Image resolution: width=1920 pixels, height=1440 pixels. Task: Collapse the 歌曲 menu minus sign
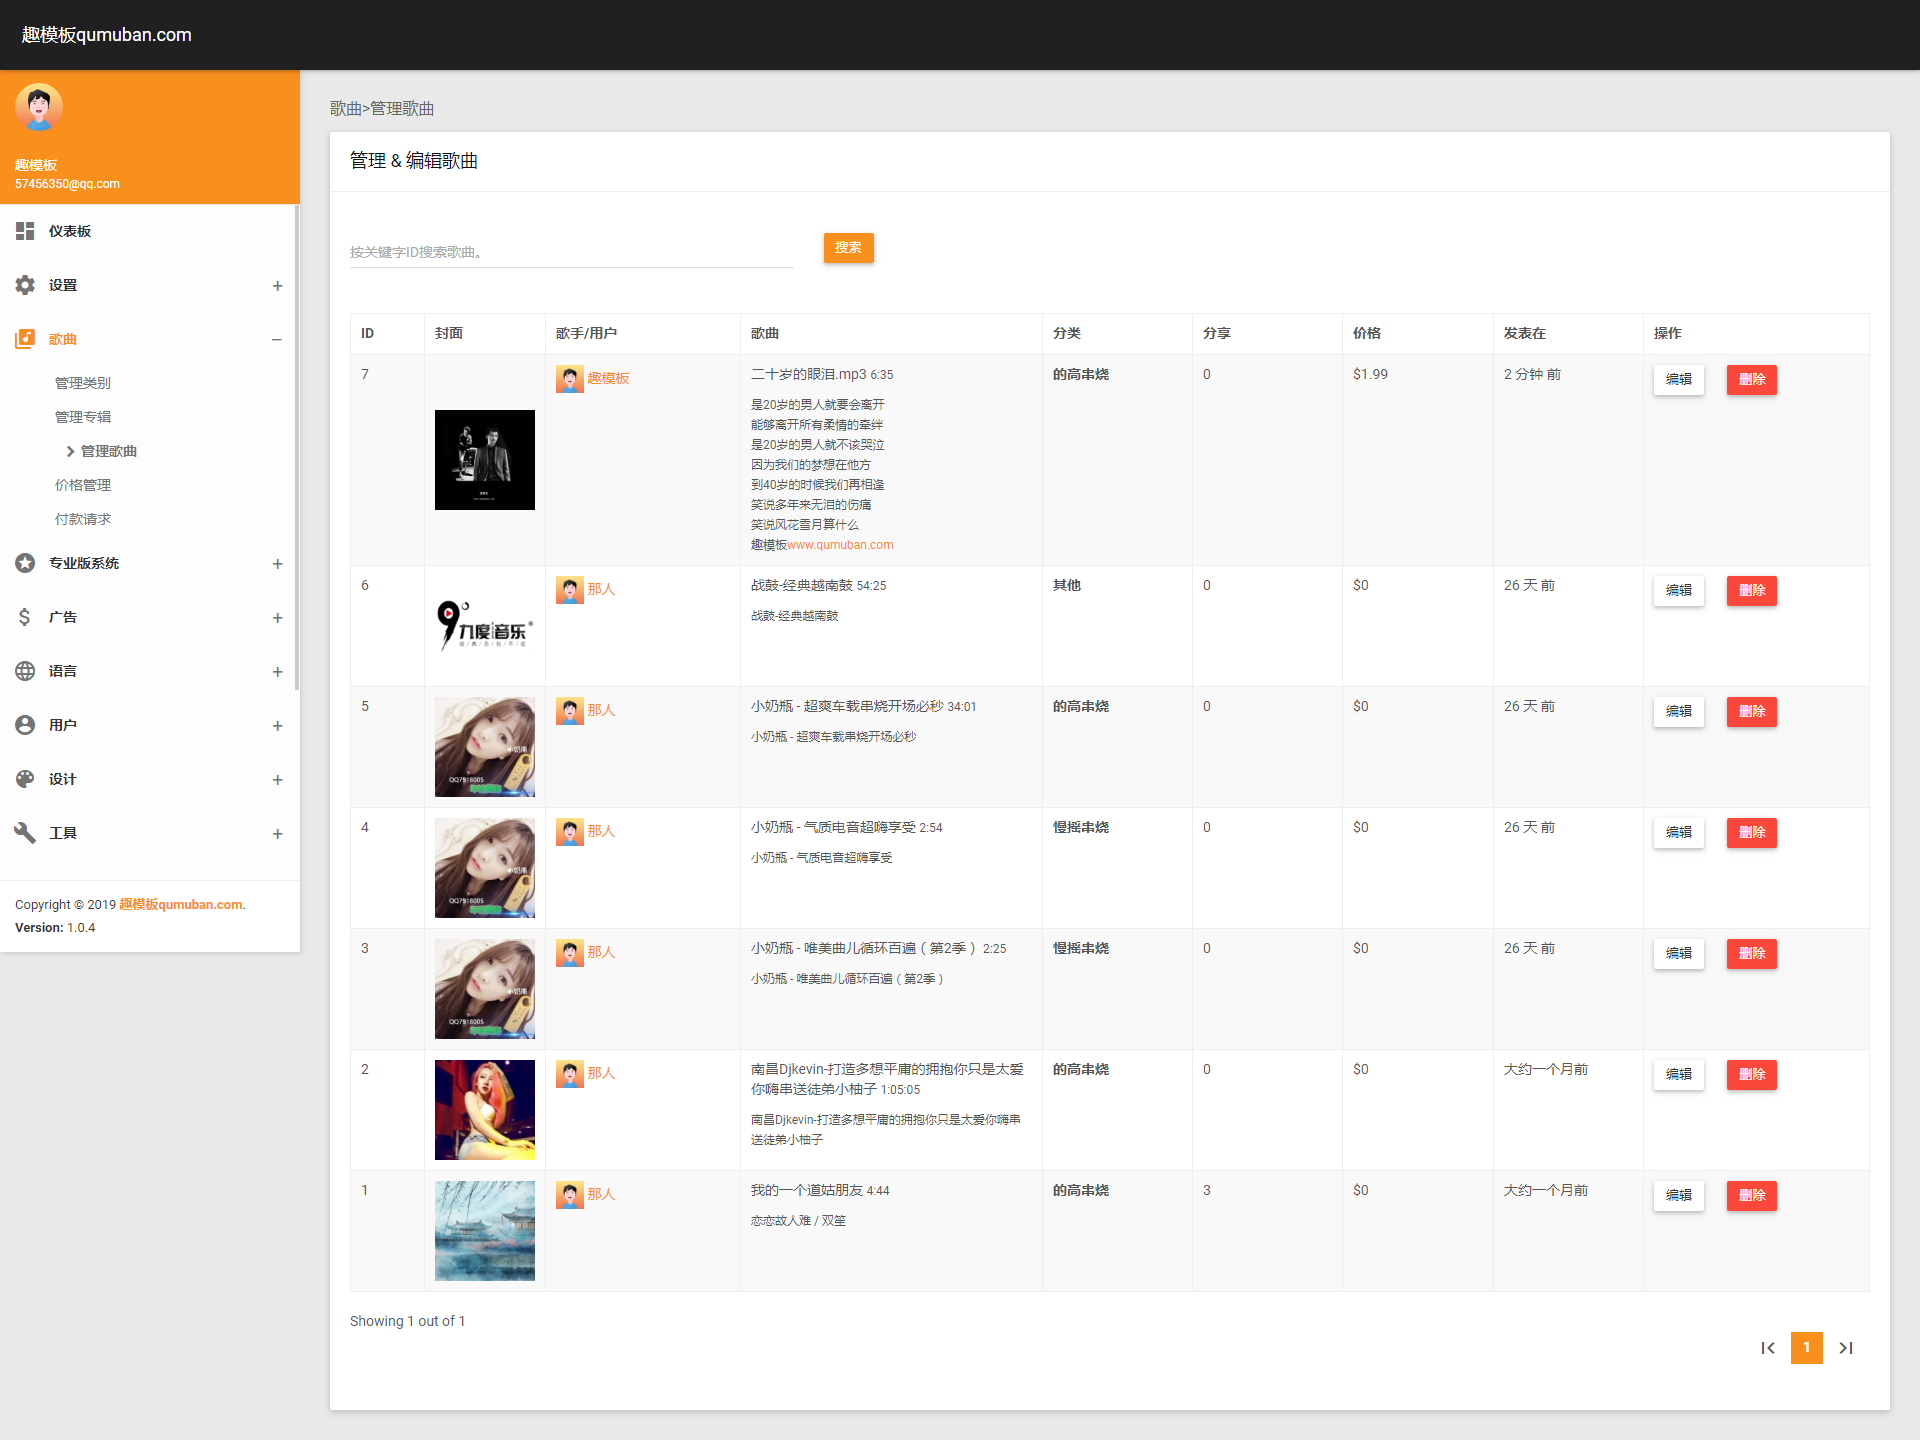point(277,340)
